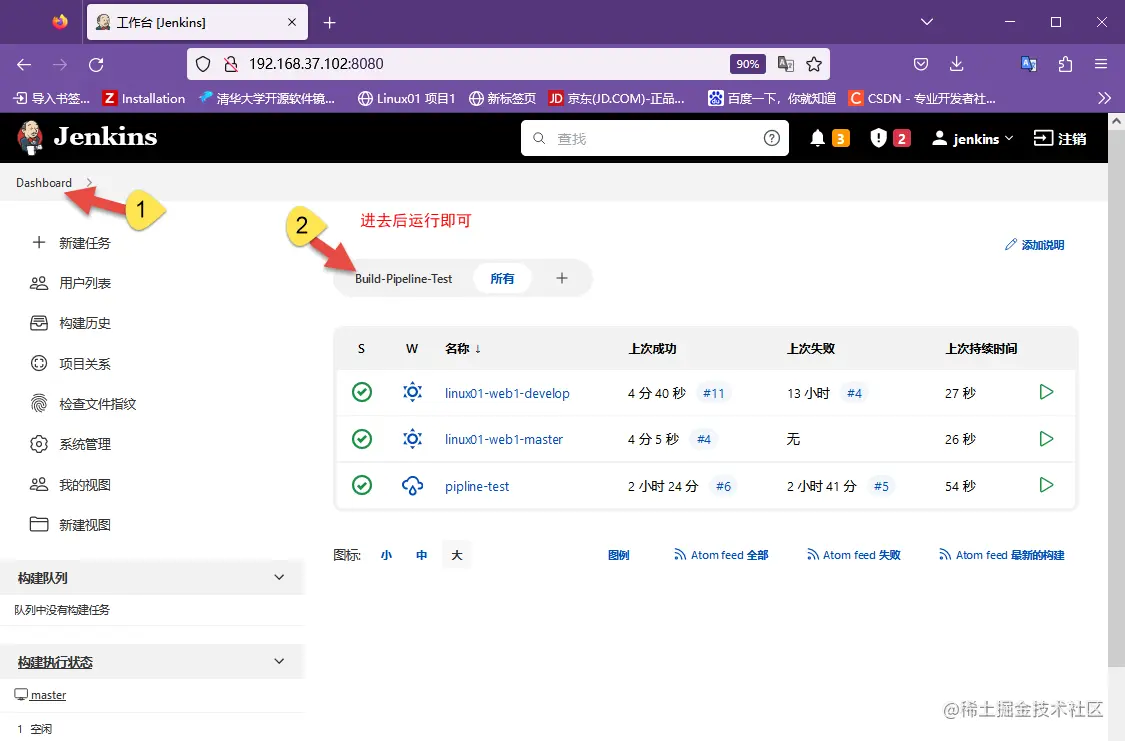This screenshot has height=741, width=1125.
Task: Open Atom feed 全部 link
Action: [721, 554]
